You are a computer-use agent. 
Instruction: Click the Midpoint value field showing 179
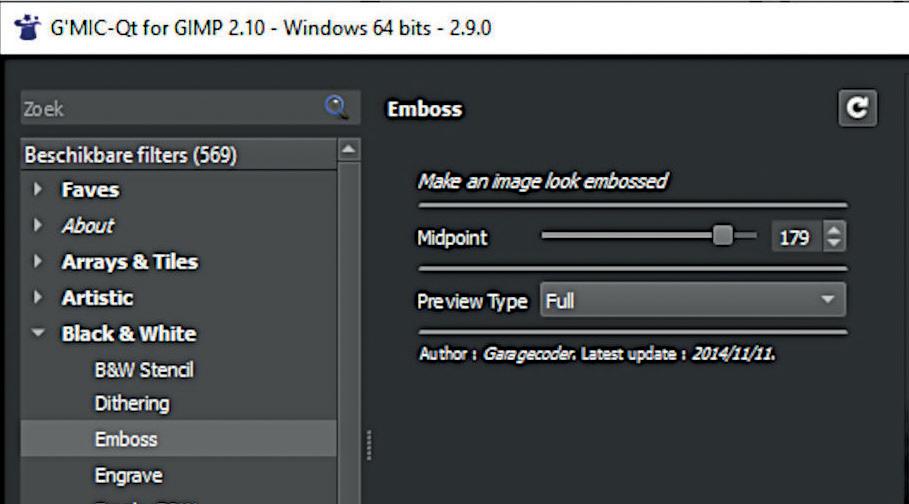click(x=795, y=237)
